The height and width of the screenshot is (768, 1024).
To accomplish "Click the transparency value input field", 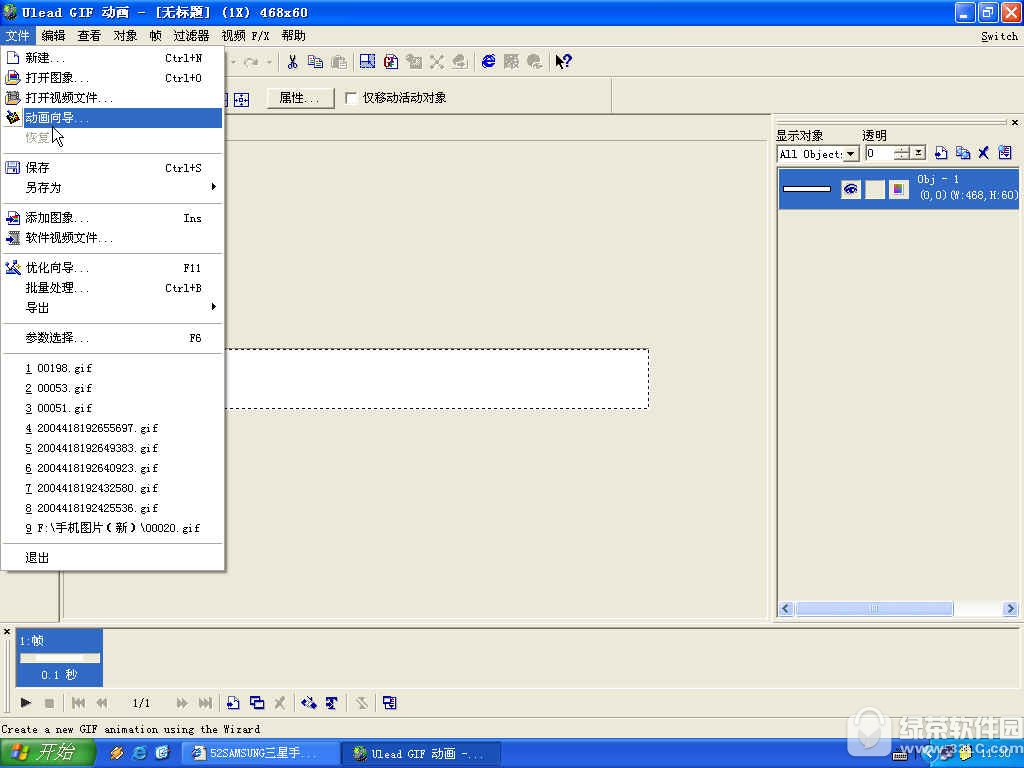I will [x=880, y=153].
